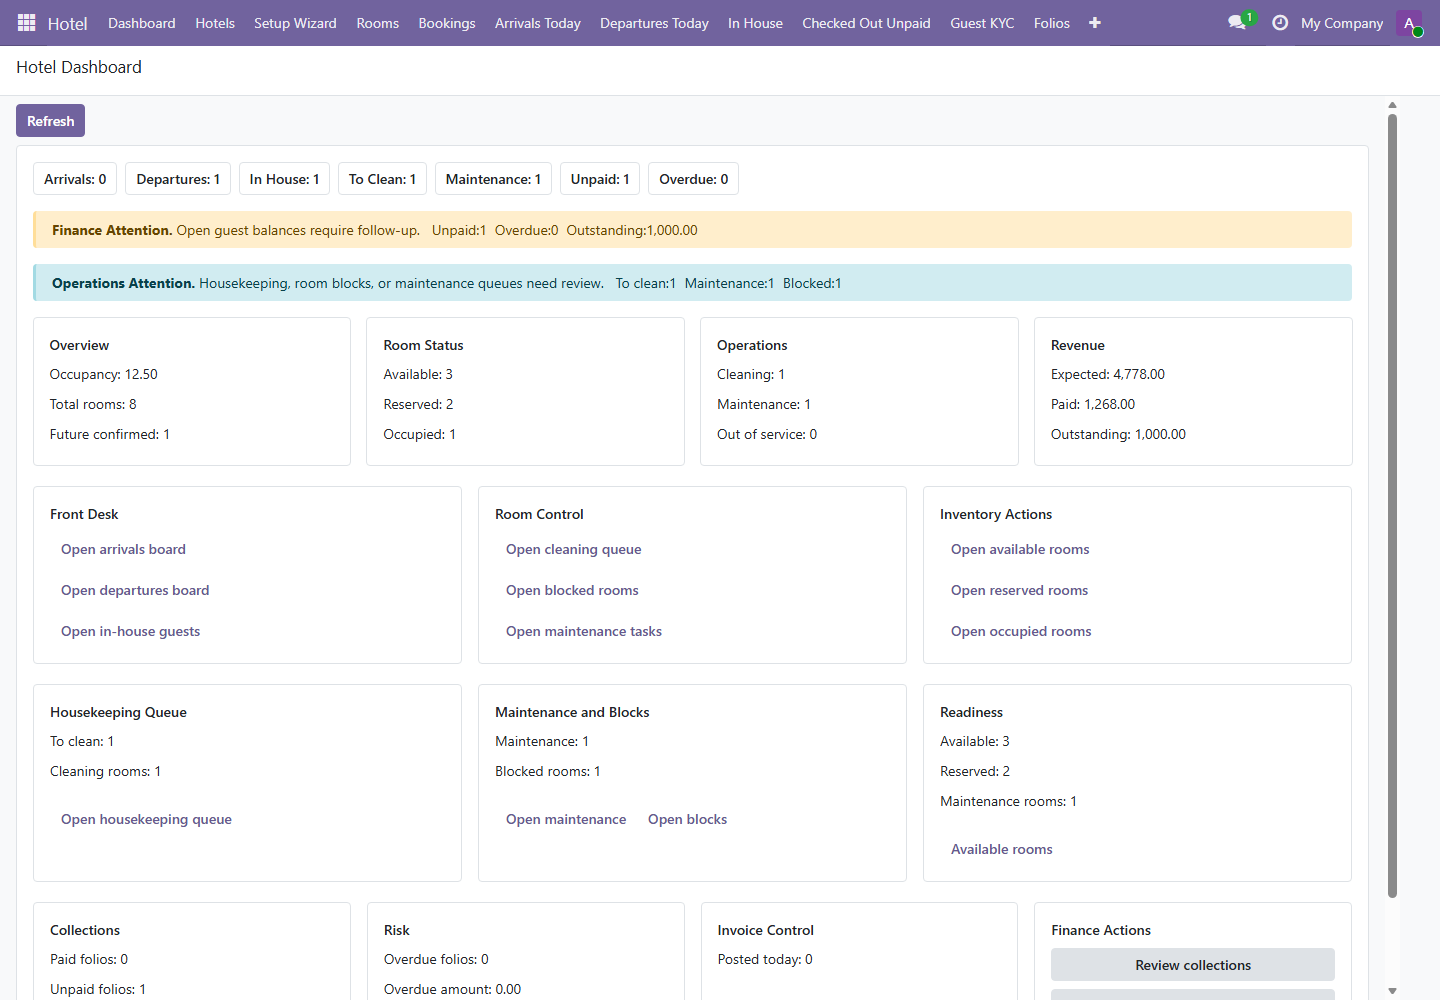Image resolution: width=1440 pixels, height=1000 pixels.
Task: Click the Maintenance: 1 badge
Action: 493,179
